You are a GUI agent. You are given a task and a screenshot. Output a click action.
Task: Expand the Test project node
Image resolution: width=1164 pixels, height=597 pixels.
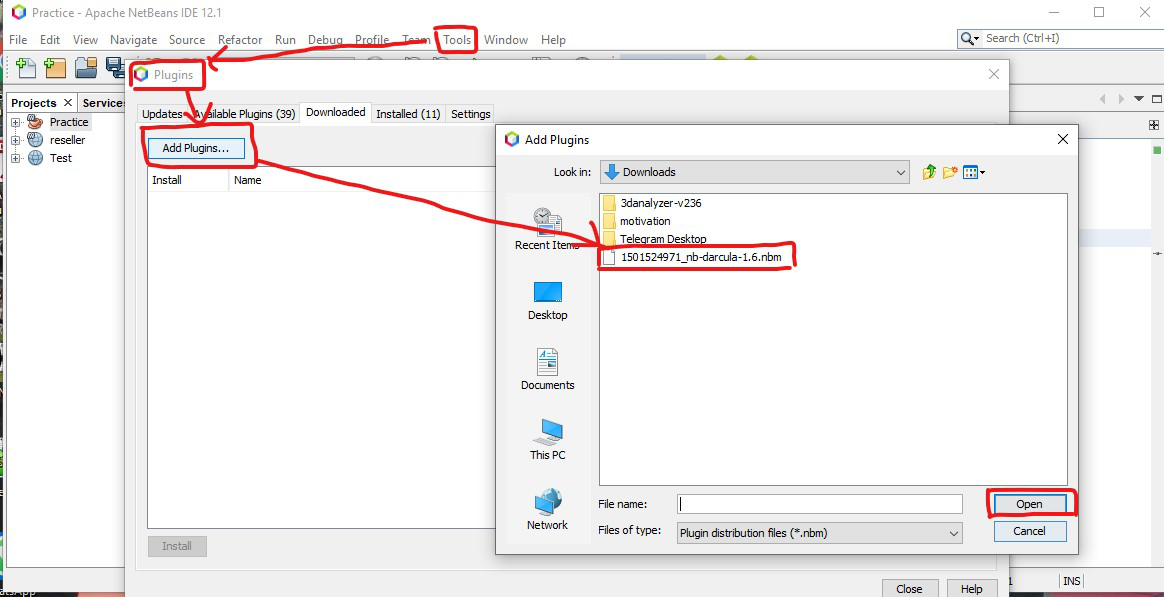coord(16,158)
